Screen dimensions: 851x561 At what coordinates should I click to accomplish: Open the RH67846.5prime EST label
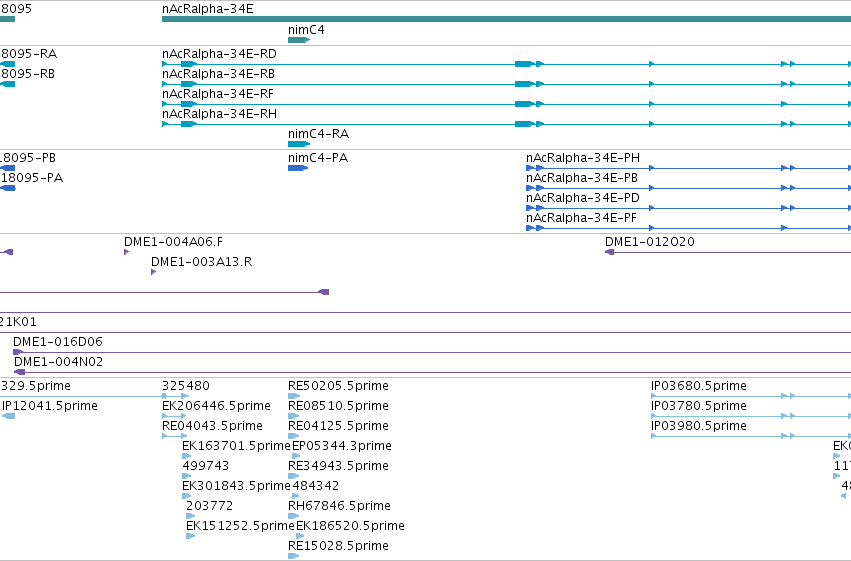point(339,506)
